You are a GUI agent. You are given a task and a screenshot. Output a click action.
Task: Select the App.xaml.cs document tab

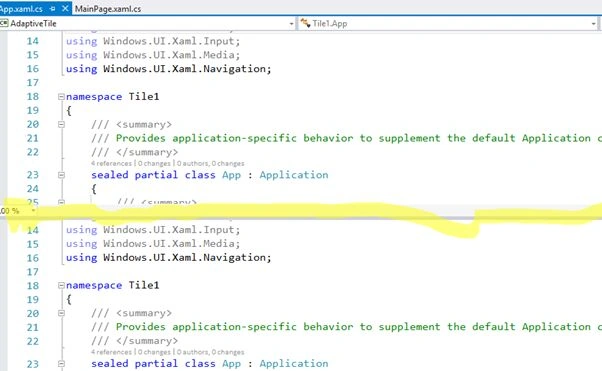(x=21, y=8)
